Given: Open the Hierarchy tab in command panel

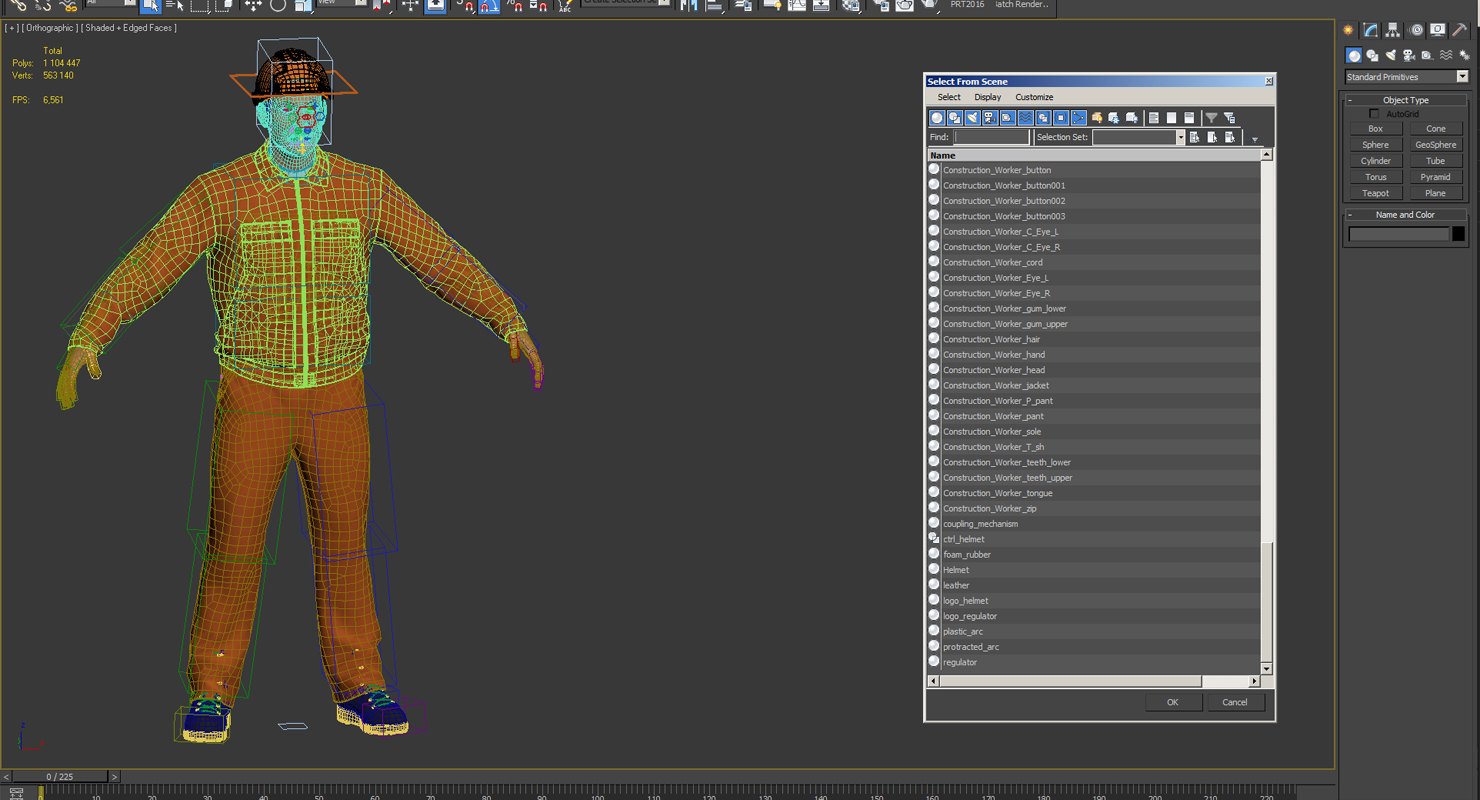Looking at the screenshot, I should click(1392, 30).
